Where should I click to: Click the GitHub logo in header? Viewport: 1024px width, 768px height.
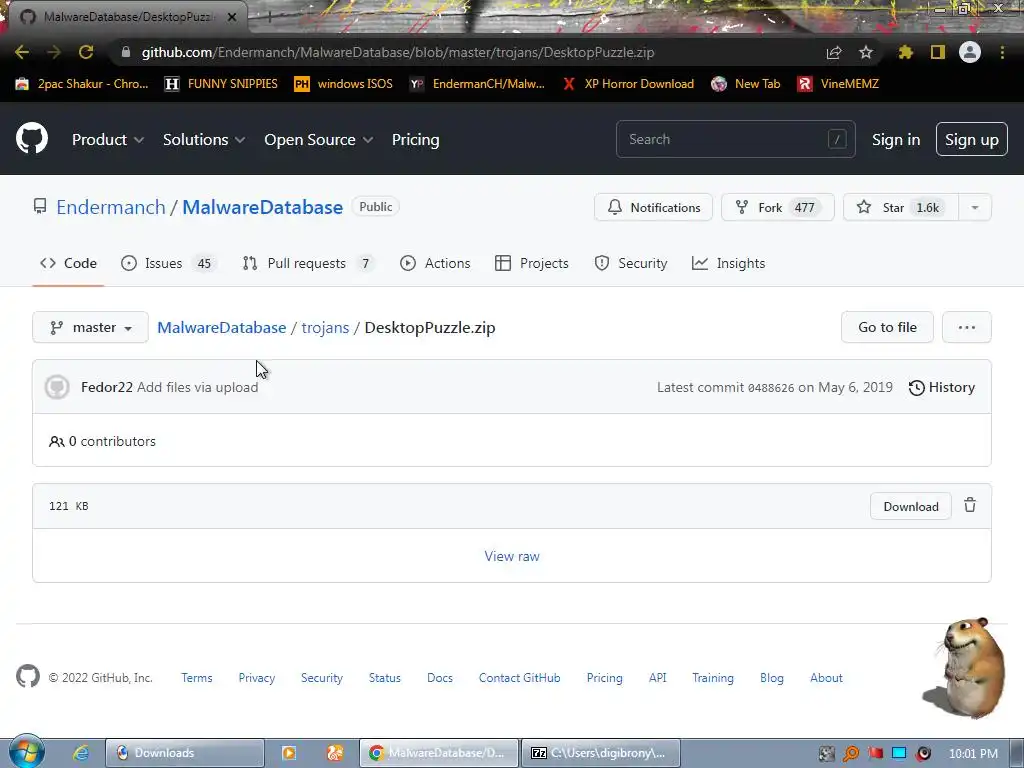pyautogui.click(x=31, y=138)
